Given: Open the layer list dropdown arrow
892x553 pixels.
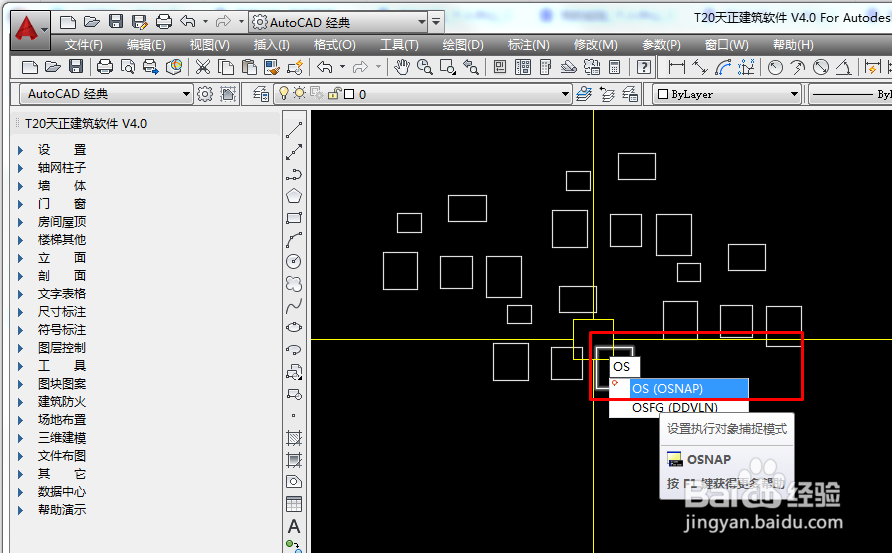Looking at the screenshot, I should coord(565,94).
